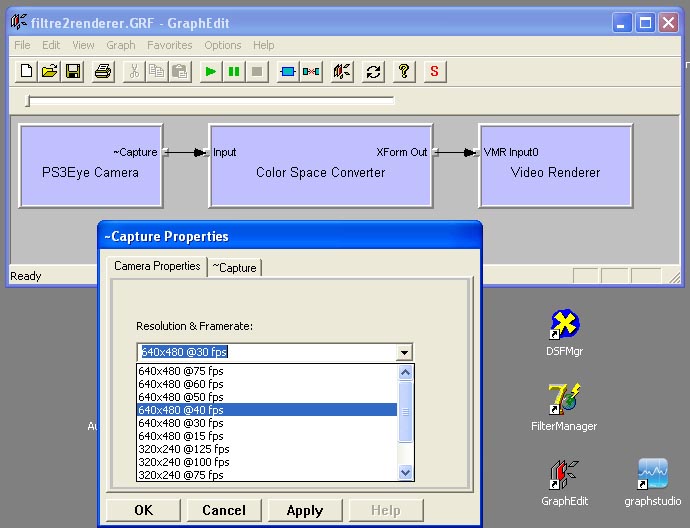Open the View menu
Image resolution: width=690 pixels, height=528 pixels.
(83, 45)
